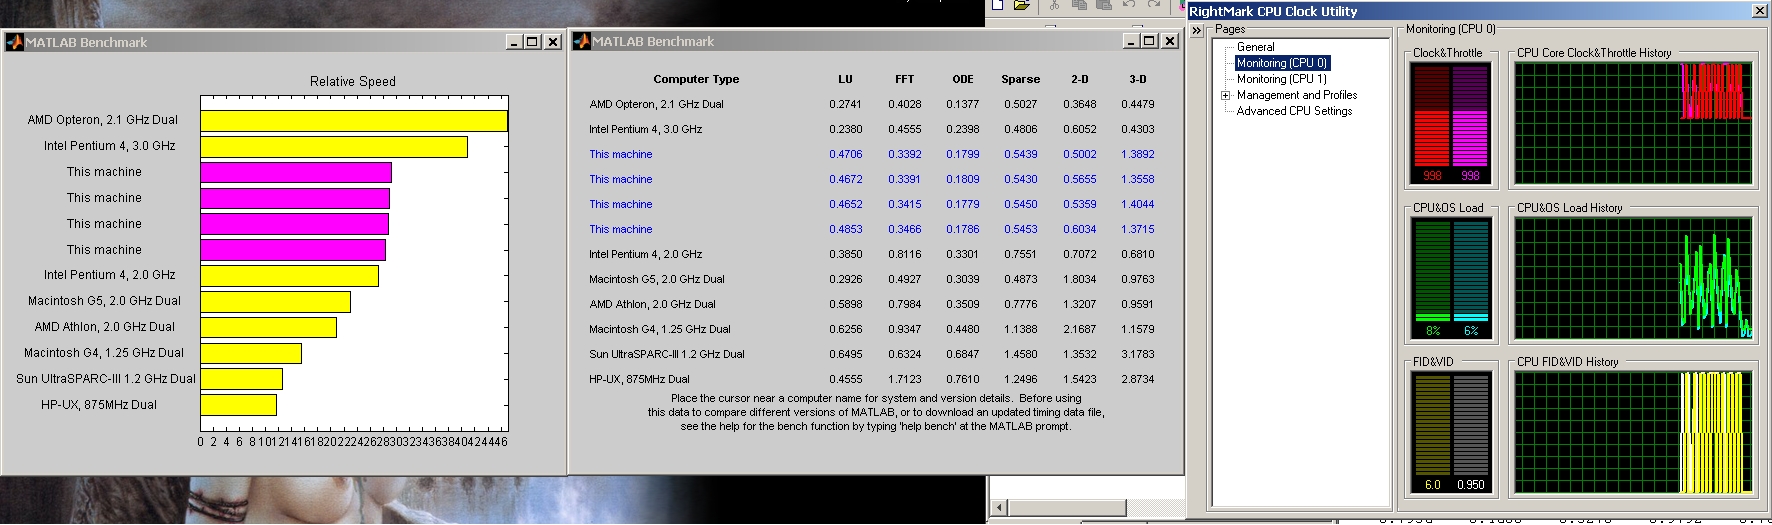Click 6.0 FID readout

(x=1432, y=484)
